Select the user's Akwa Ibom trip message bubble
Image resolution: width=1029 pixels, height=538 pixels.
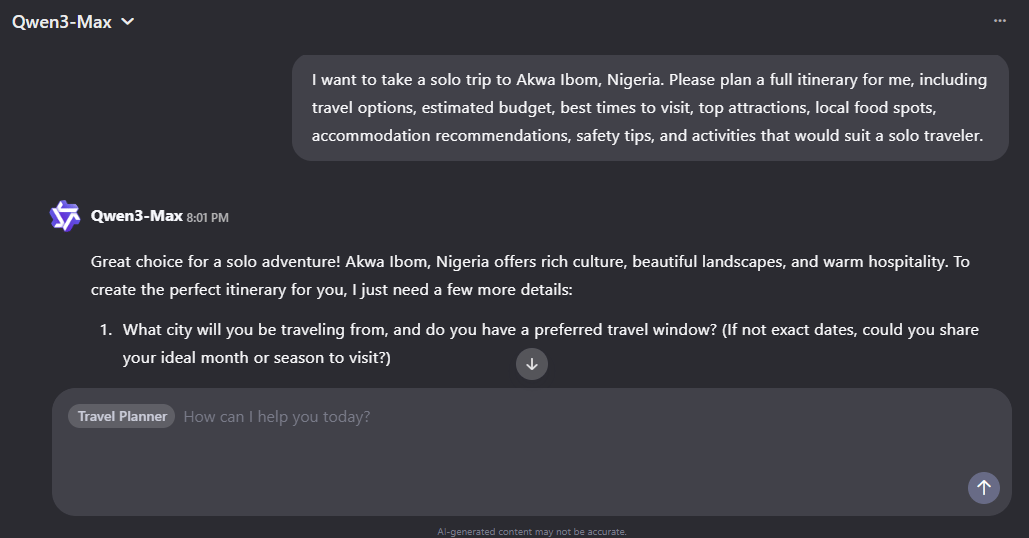(650, 107)
